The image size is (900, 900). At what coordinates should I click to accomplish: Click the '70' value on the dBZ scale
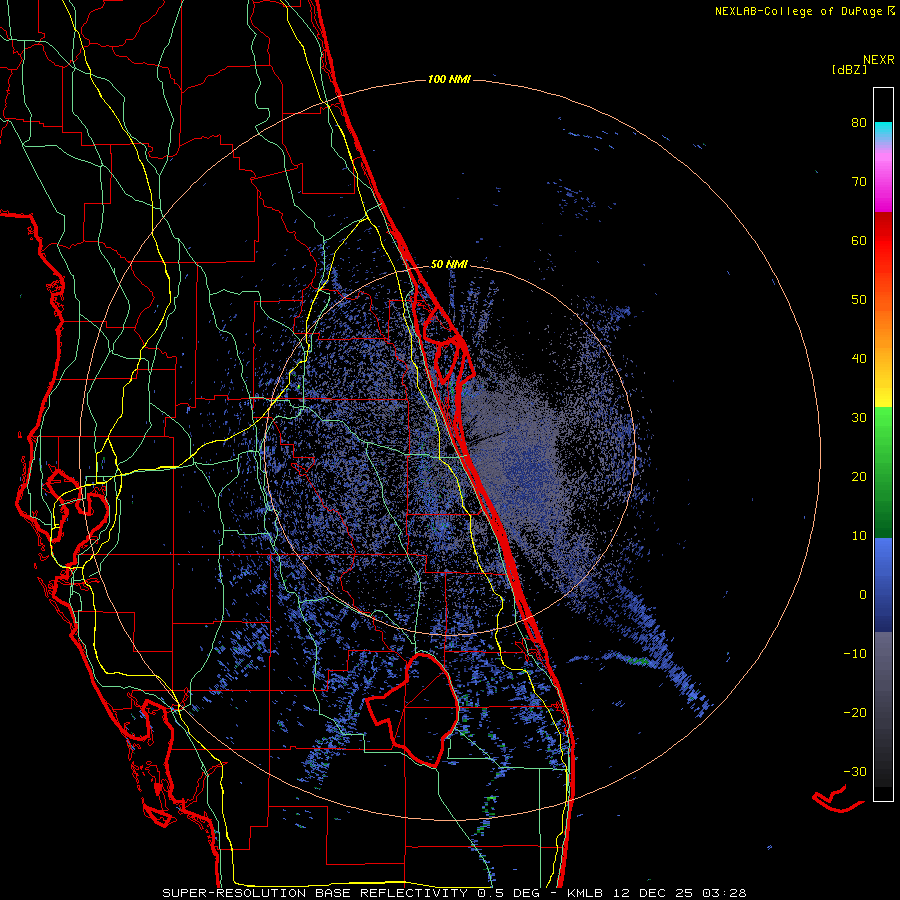[859, 181]
